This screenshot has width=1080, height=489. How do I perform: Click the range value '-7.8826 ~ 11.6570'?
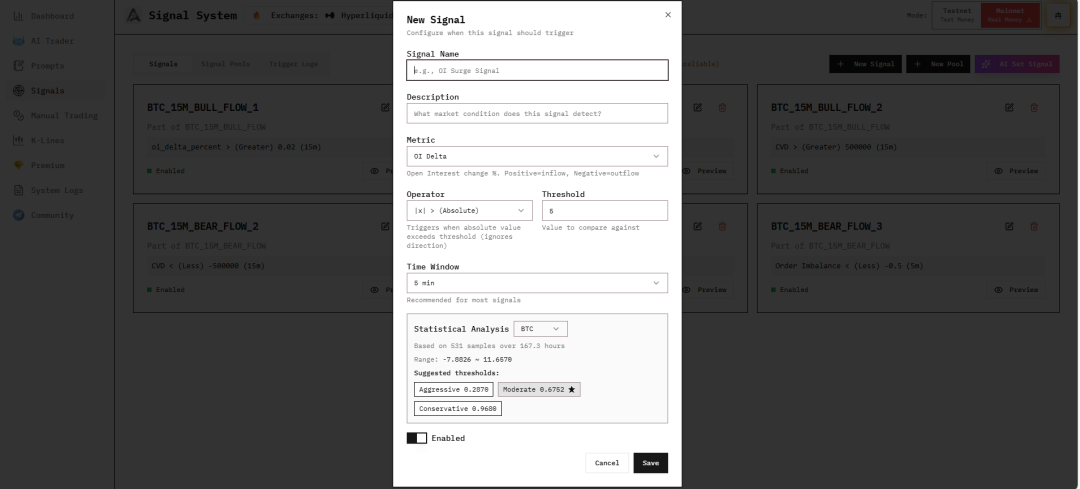tap(477, 360)
